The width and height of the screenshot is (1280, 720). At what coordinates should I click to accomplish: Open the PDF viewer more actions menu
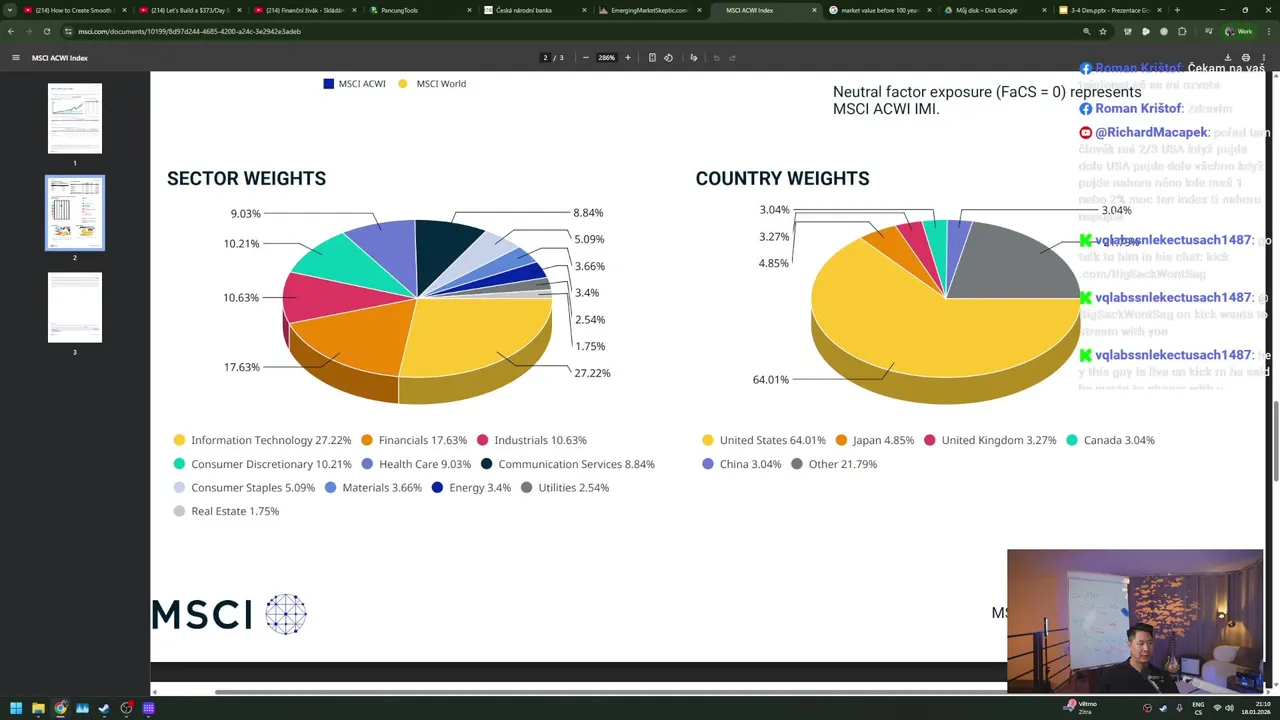1264,58
